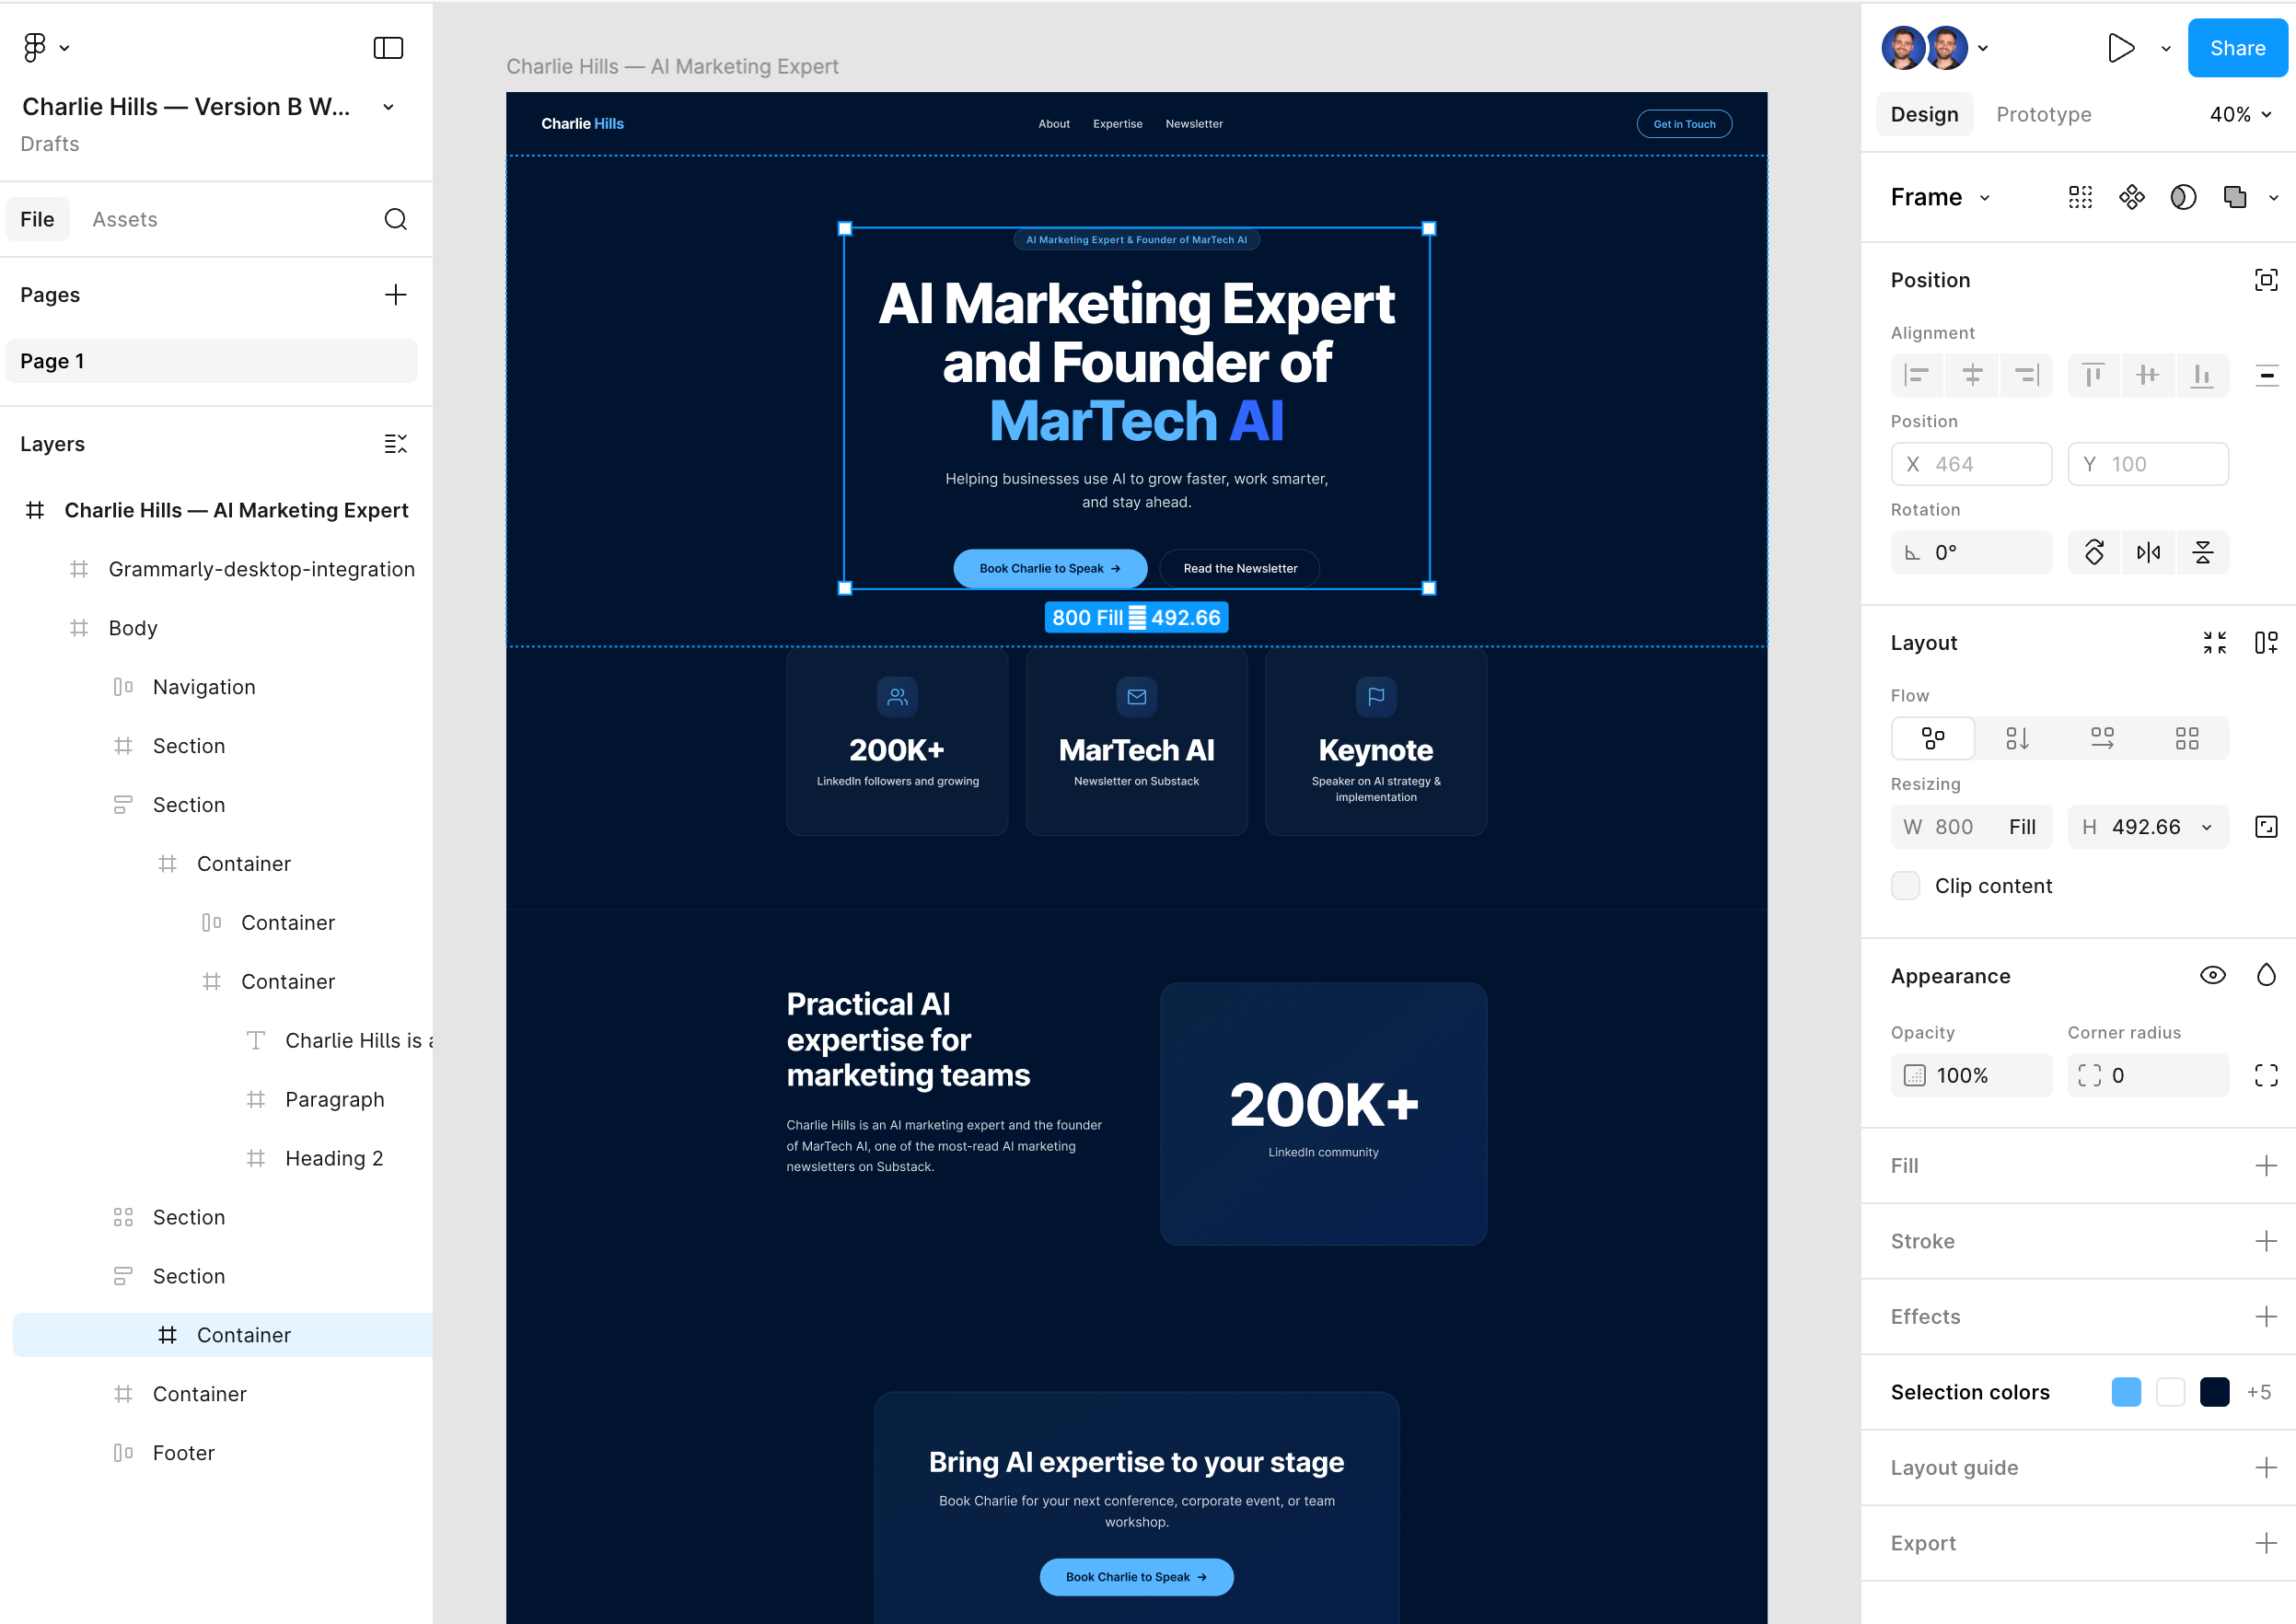Click the mask icon next to Frame options
Viewport: 2296px width, 1624px height.
coord(2235,197)
